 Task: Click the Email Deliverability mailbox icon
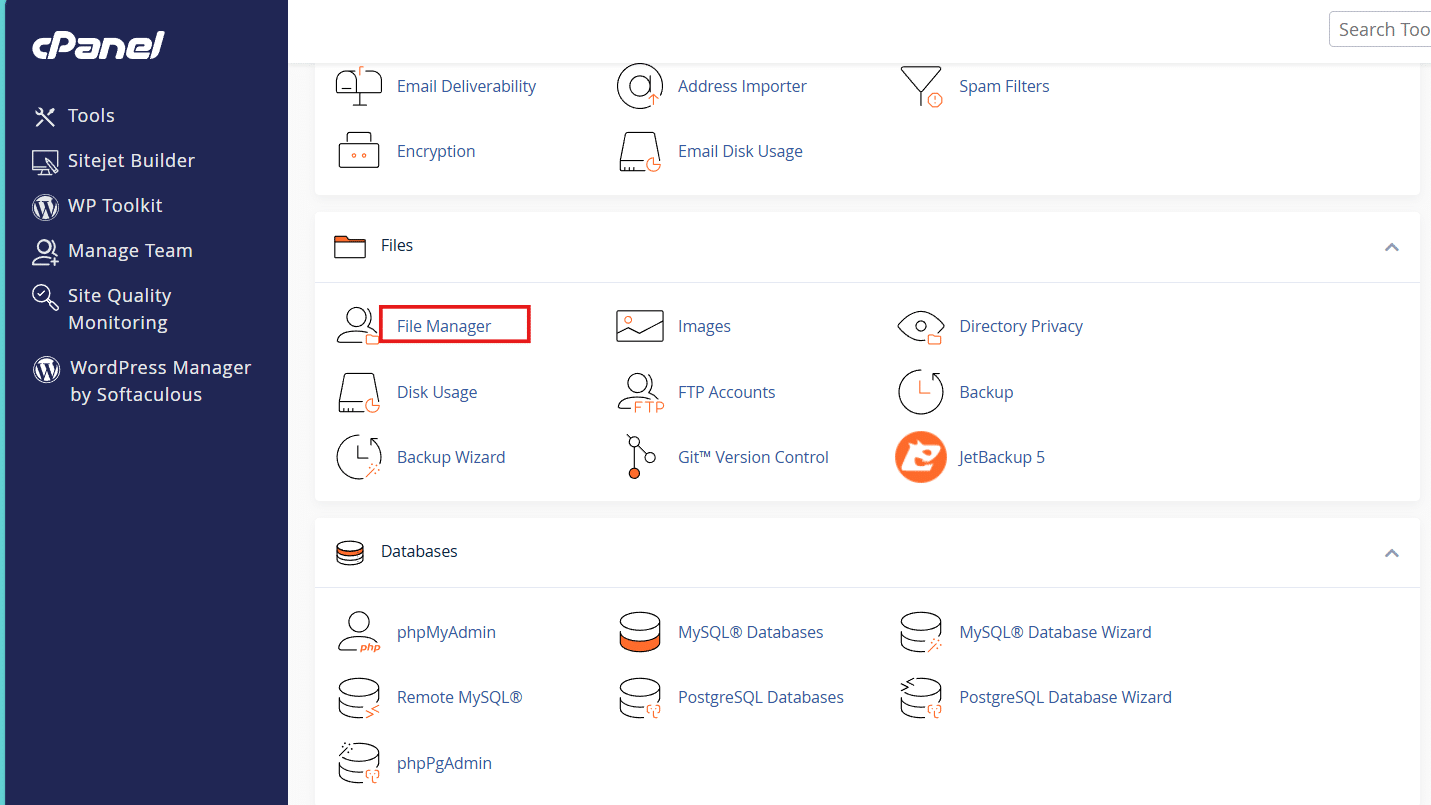359,87
